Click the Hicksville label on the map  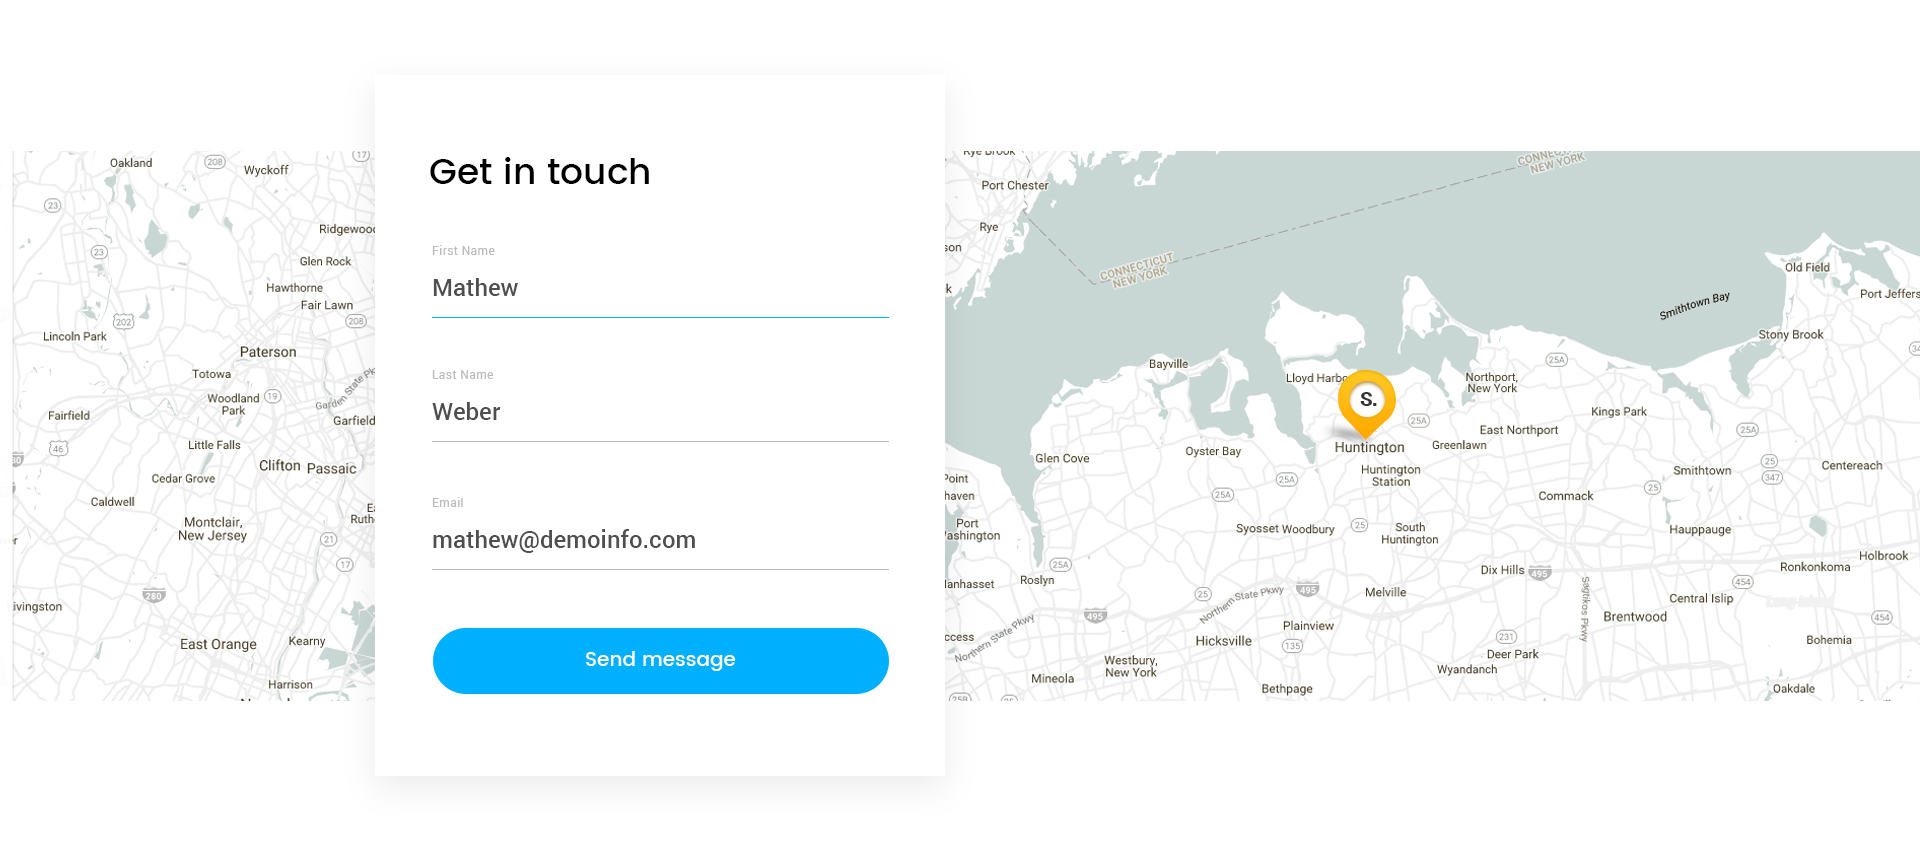pyautogui.click(x=1223, y=641)
